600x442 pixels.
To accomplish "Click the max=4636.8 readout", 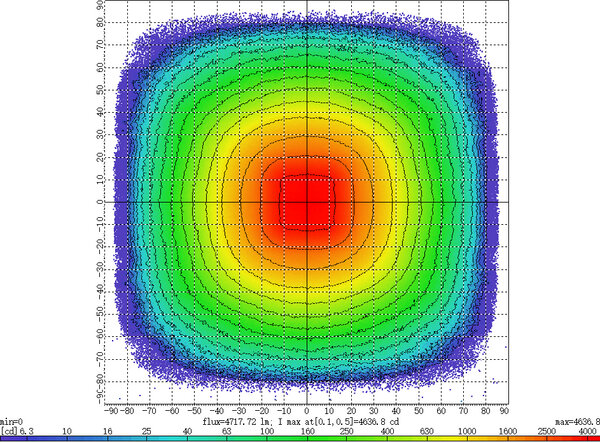I will click(577, 422).
